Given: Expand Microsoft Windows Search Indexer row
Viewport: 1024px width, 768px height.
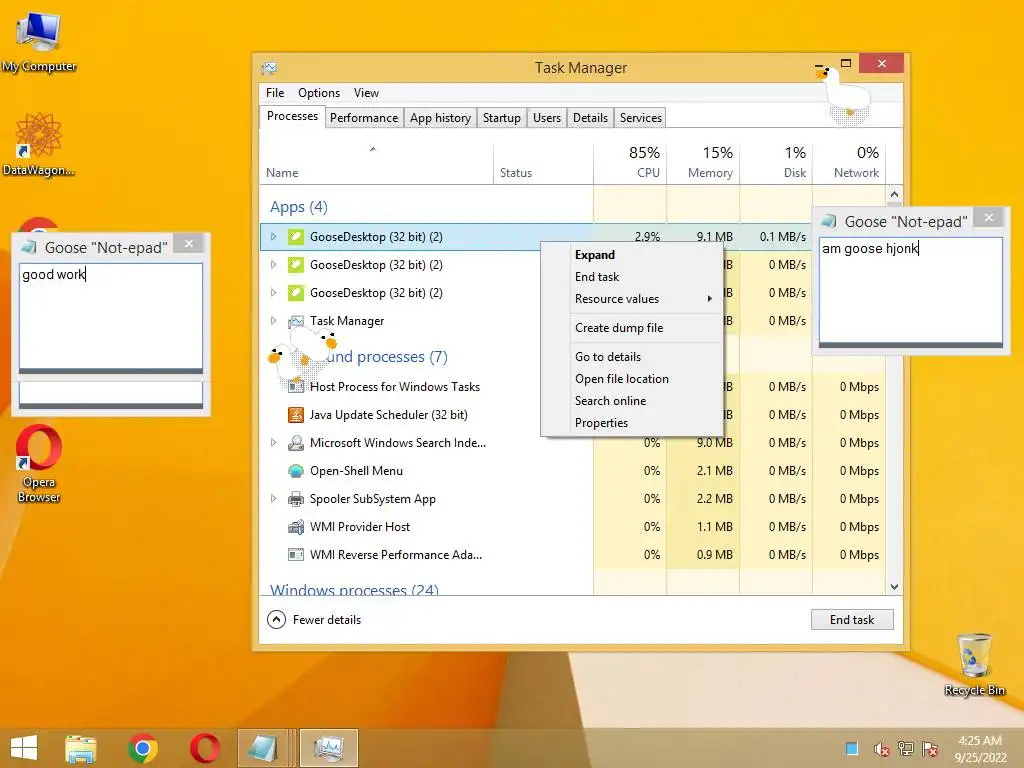Looking at the screenshot, I should tap(274, 443).
